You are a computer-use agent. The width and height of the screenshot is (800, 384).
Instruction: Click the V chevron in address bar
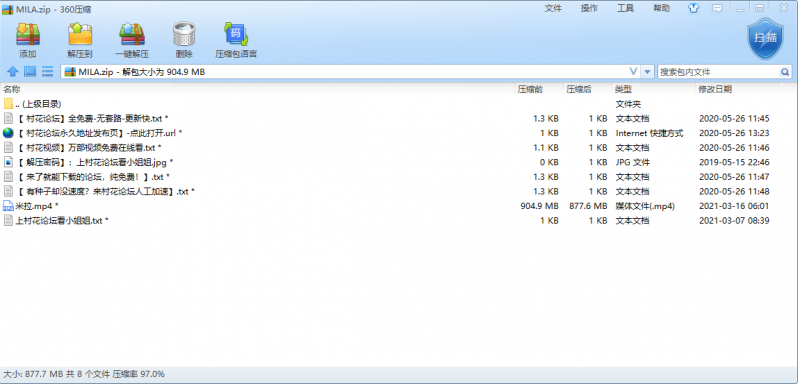[633, 72]
